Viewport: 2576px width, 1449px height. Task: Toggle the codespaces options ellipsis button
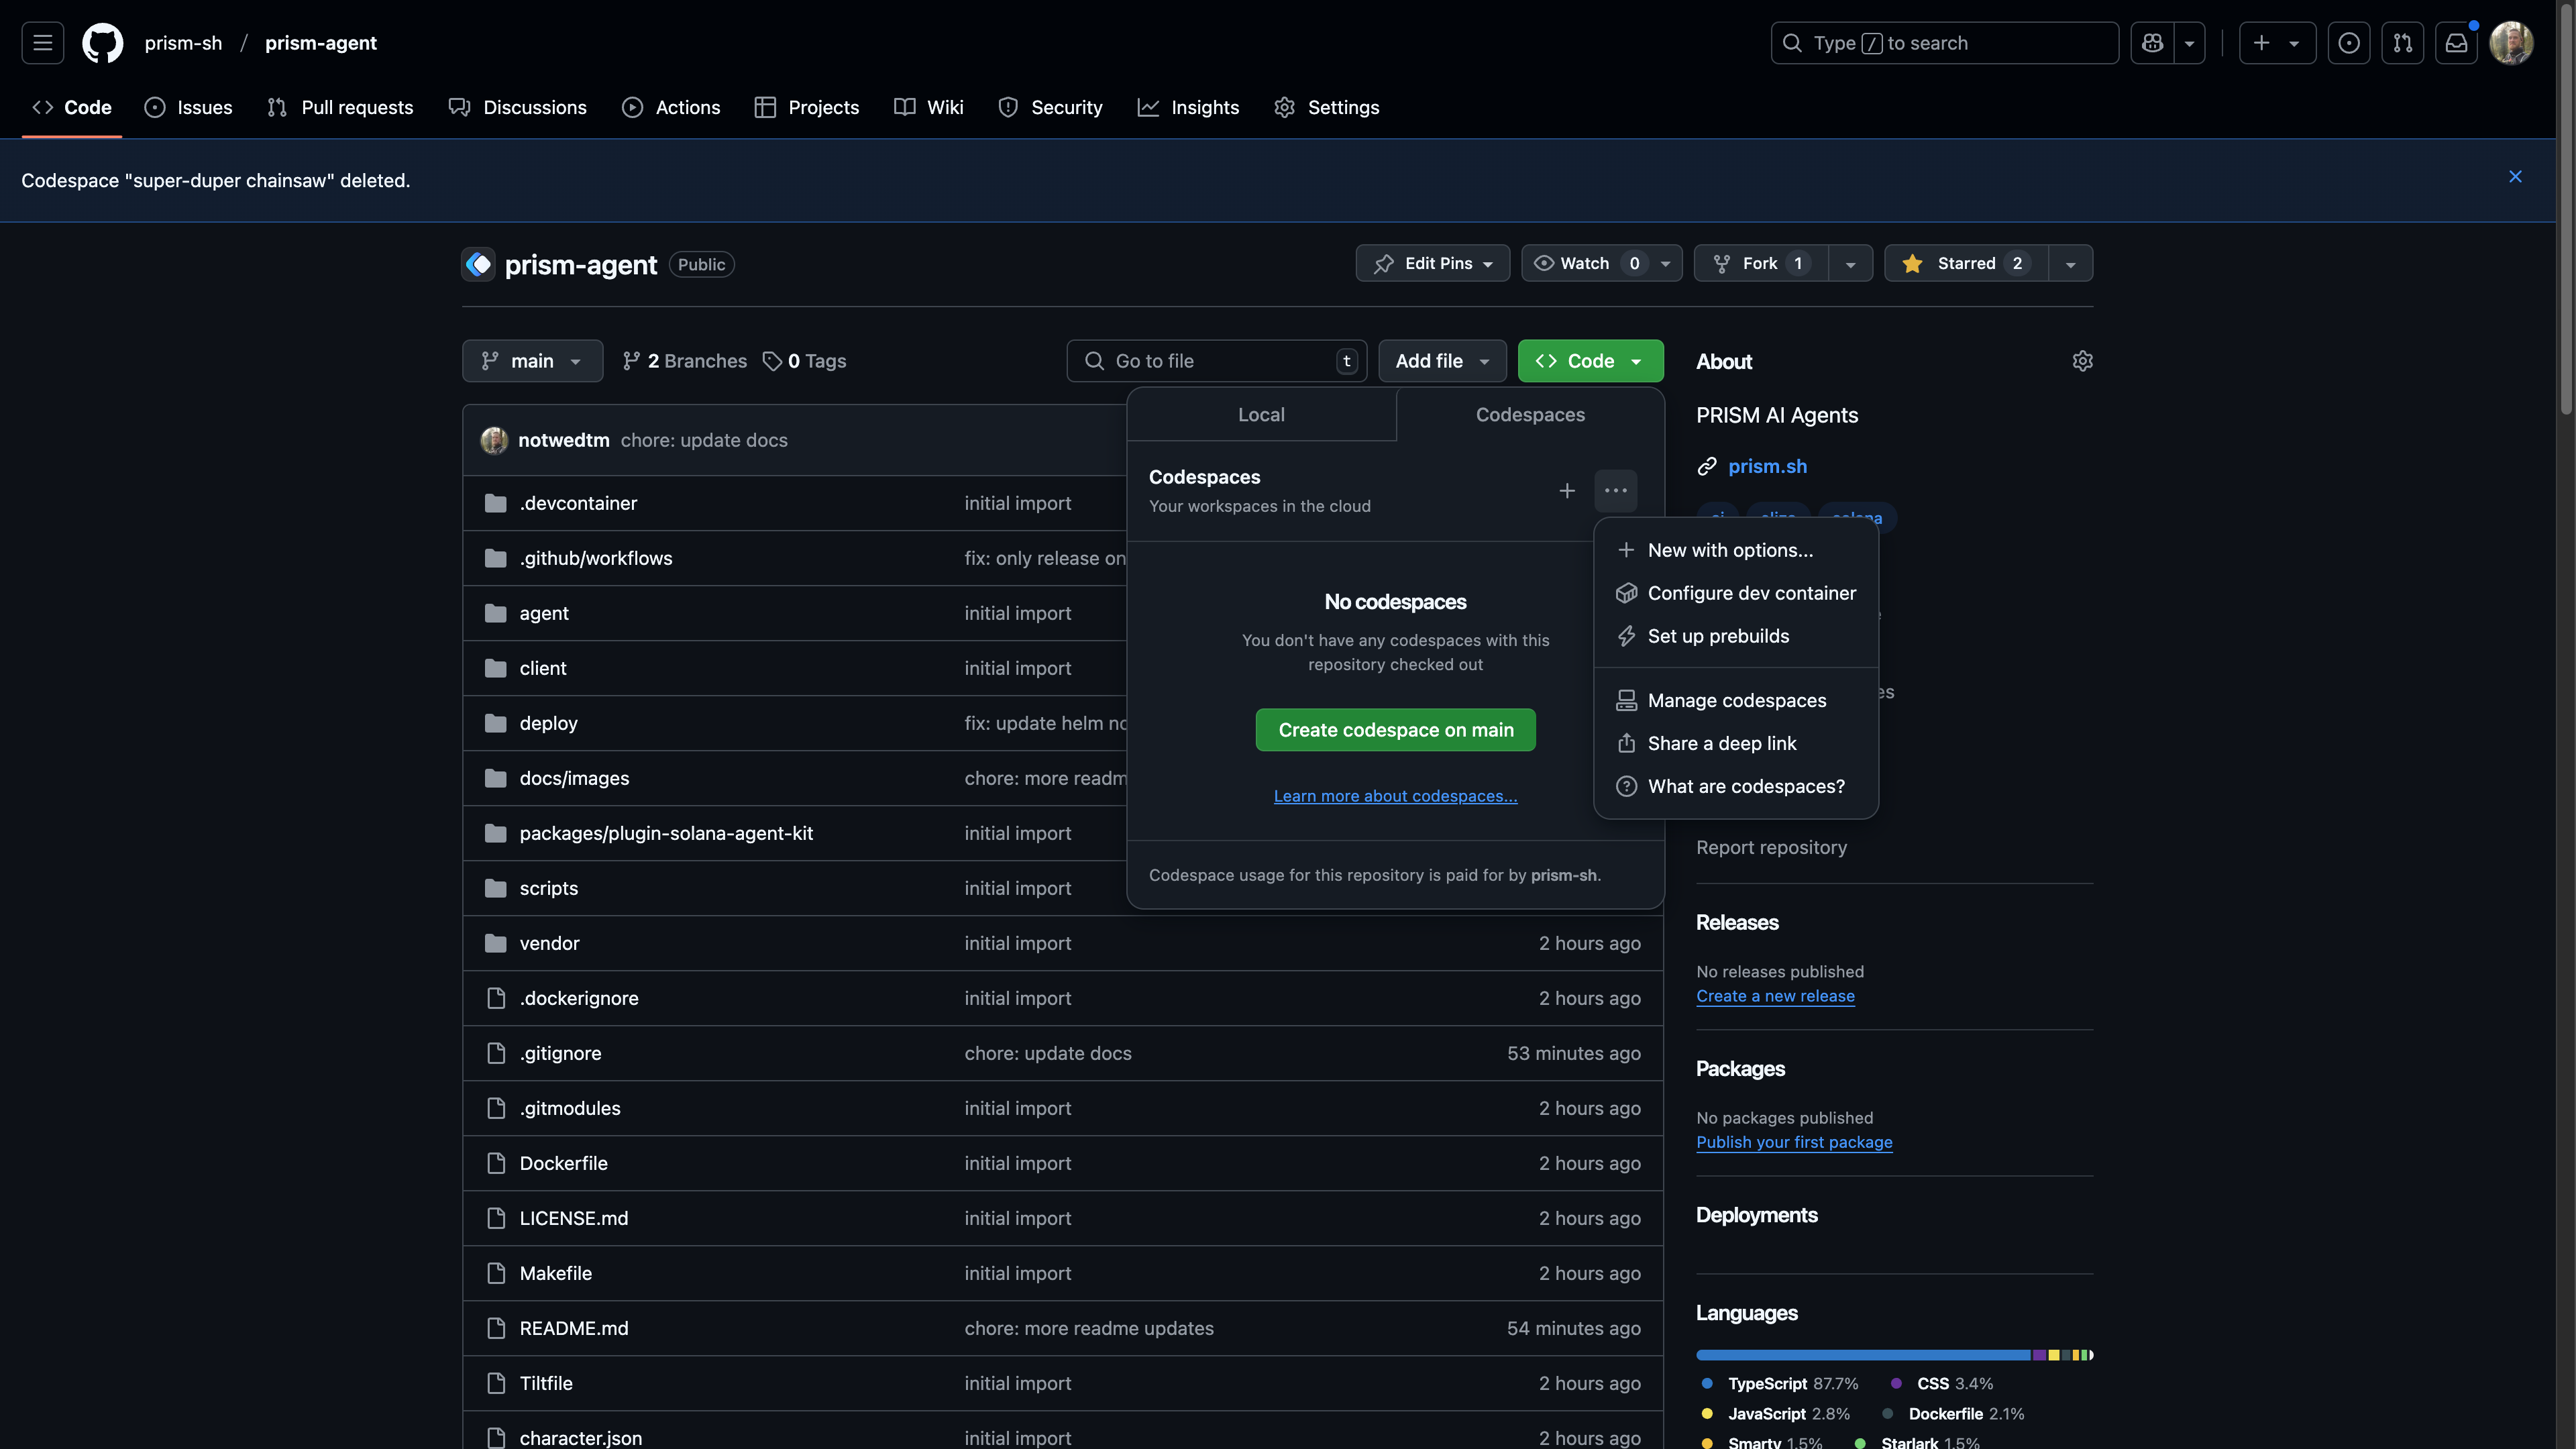tap(1616, 490)
